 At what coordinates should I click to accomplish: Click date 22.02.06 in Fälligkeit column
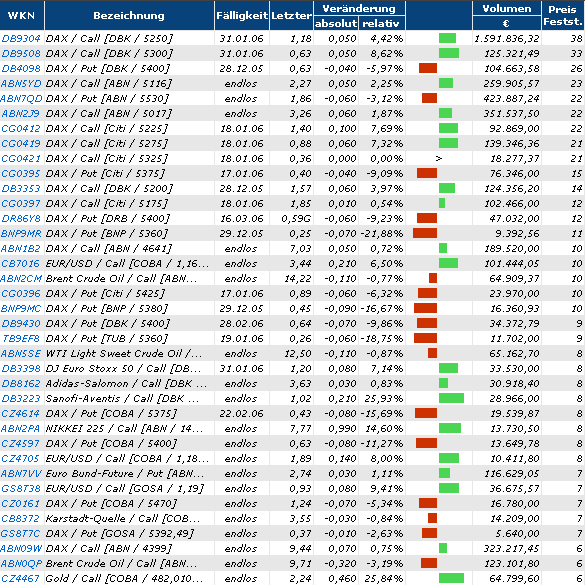[x=242, y=413]
